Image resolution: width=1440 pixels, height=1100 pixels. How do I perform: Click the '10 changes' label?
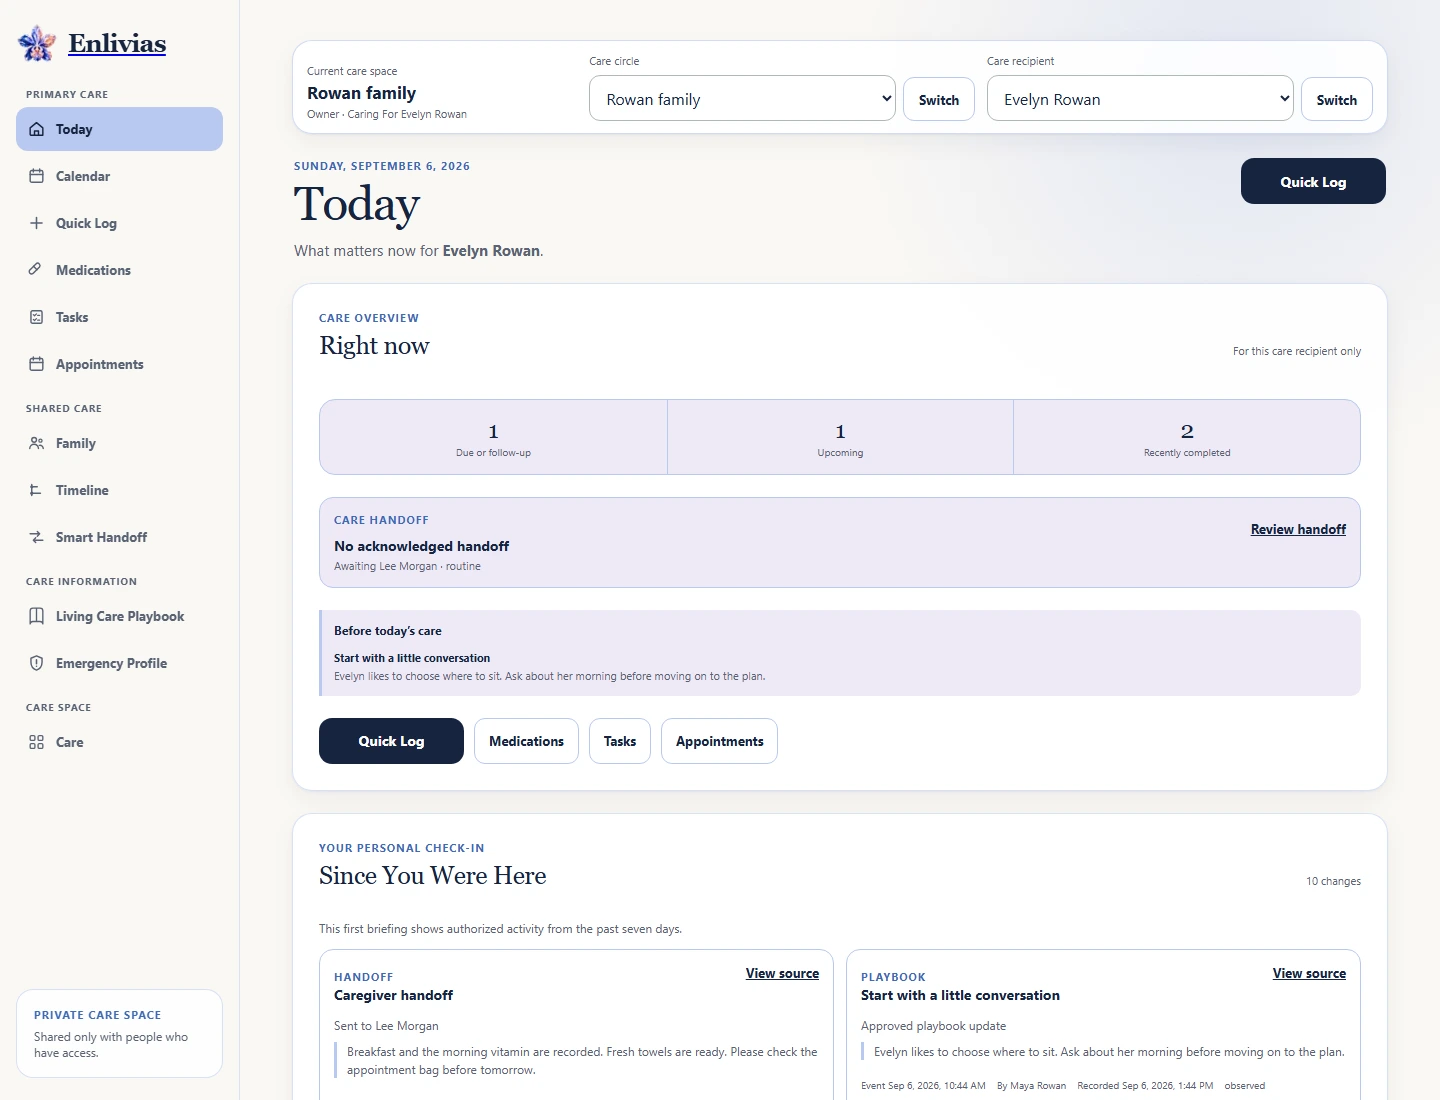[x=1333, y=881]
